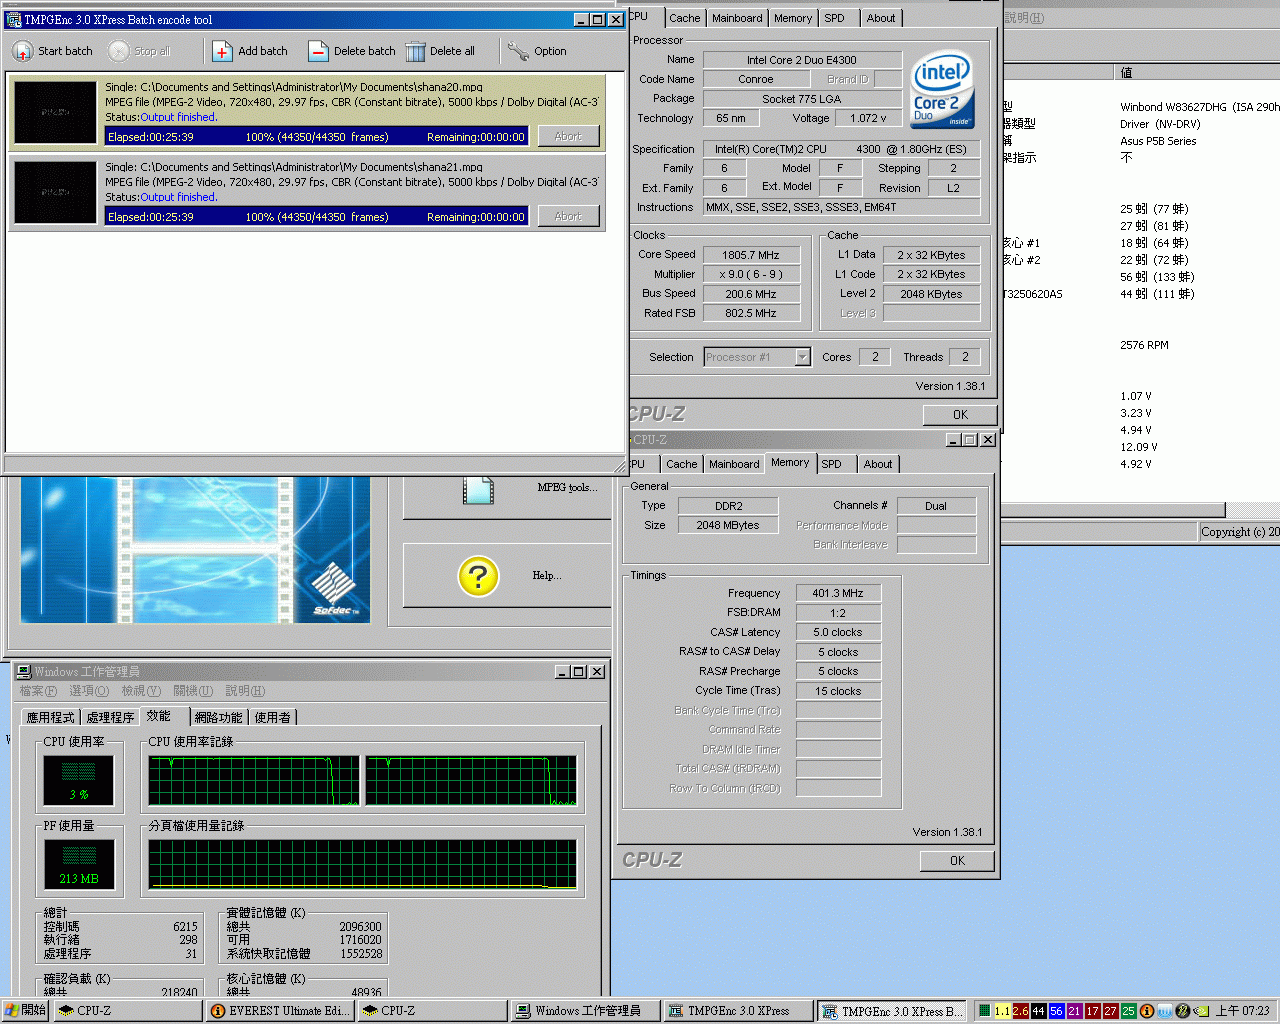Click the dark red 17 tray icon

pos(1092,1011)
